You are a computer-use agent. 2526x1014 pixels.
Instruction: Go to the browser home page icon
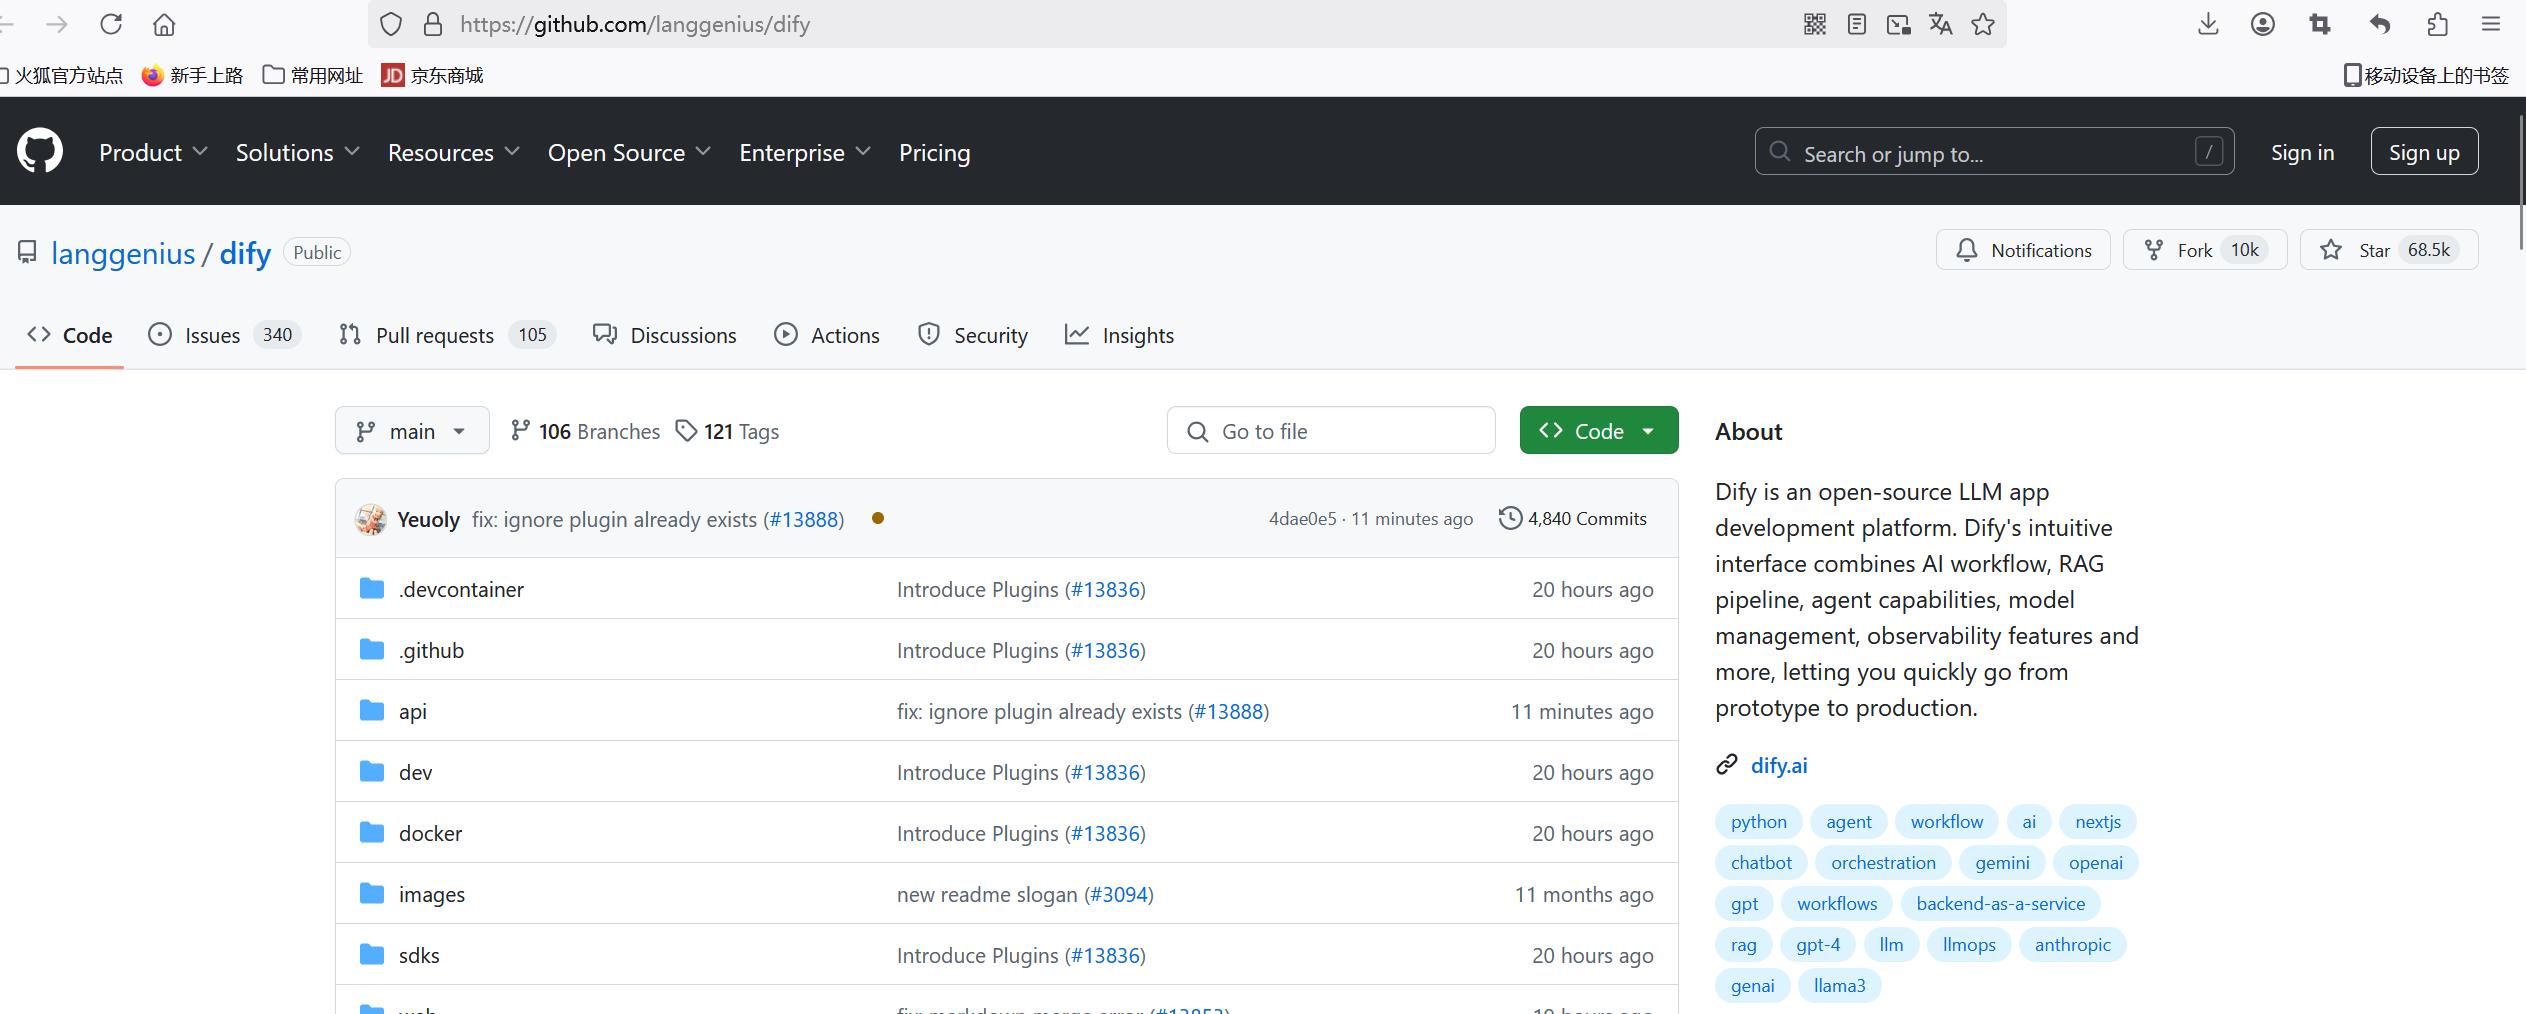pos(164,24)
